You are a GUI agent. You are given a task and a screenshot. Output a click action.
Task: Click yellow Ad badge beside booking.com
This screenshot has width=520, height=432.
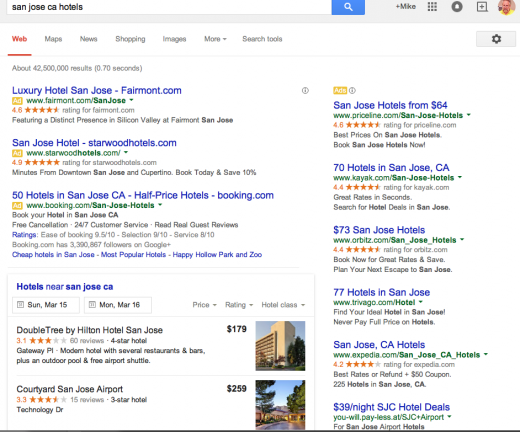pyautogui.click(x=17, y=205)
